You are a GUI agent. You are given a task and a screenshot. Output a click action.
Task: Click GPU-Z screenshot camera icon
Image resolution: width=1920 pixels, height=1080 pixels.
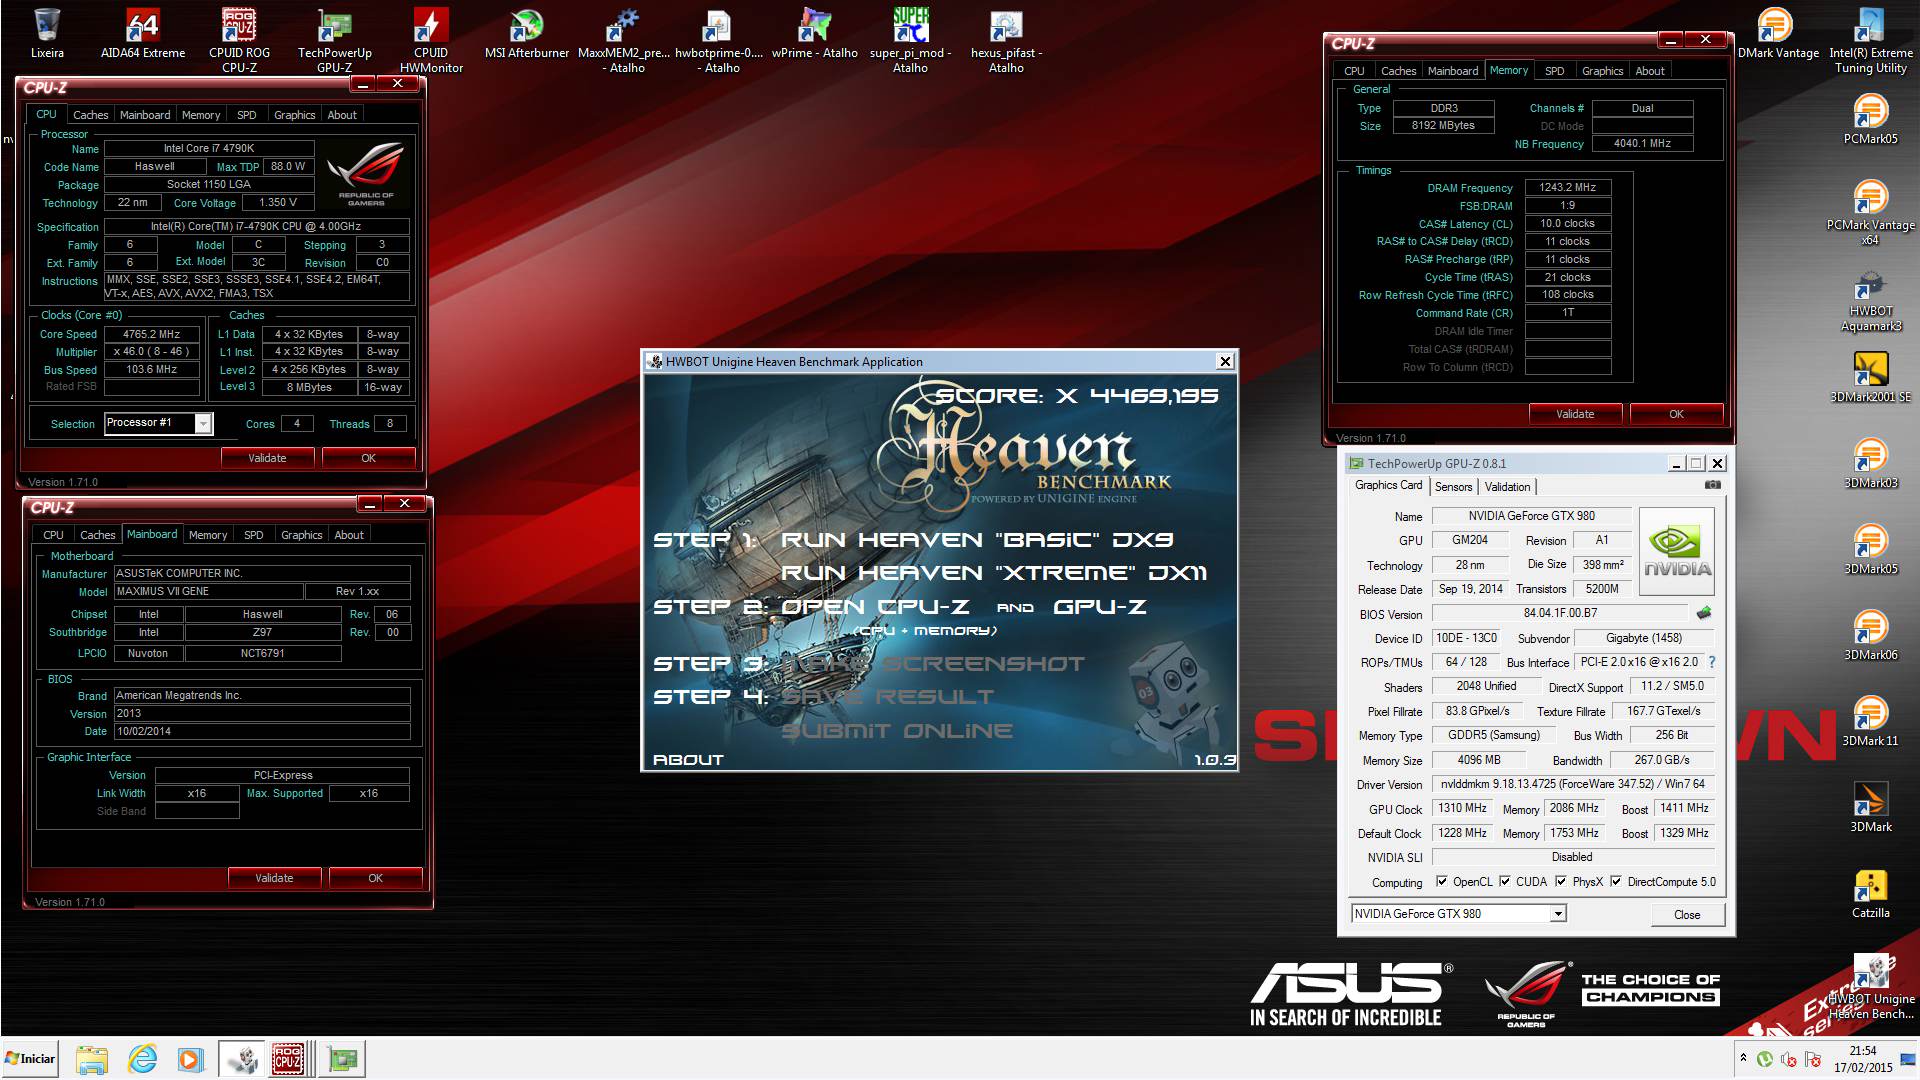click(x=1713, y=485)
